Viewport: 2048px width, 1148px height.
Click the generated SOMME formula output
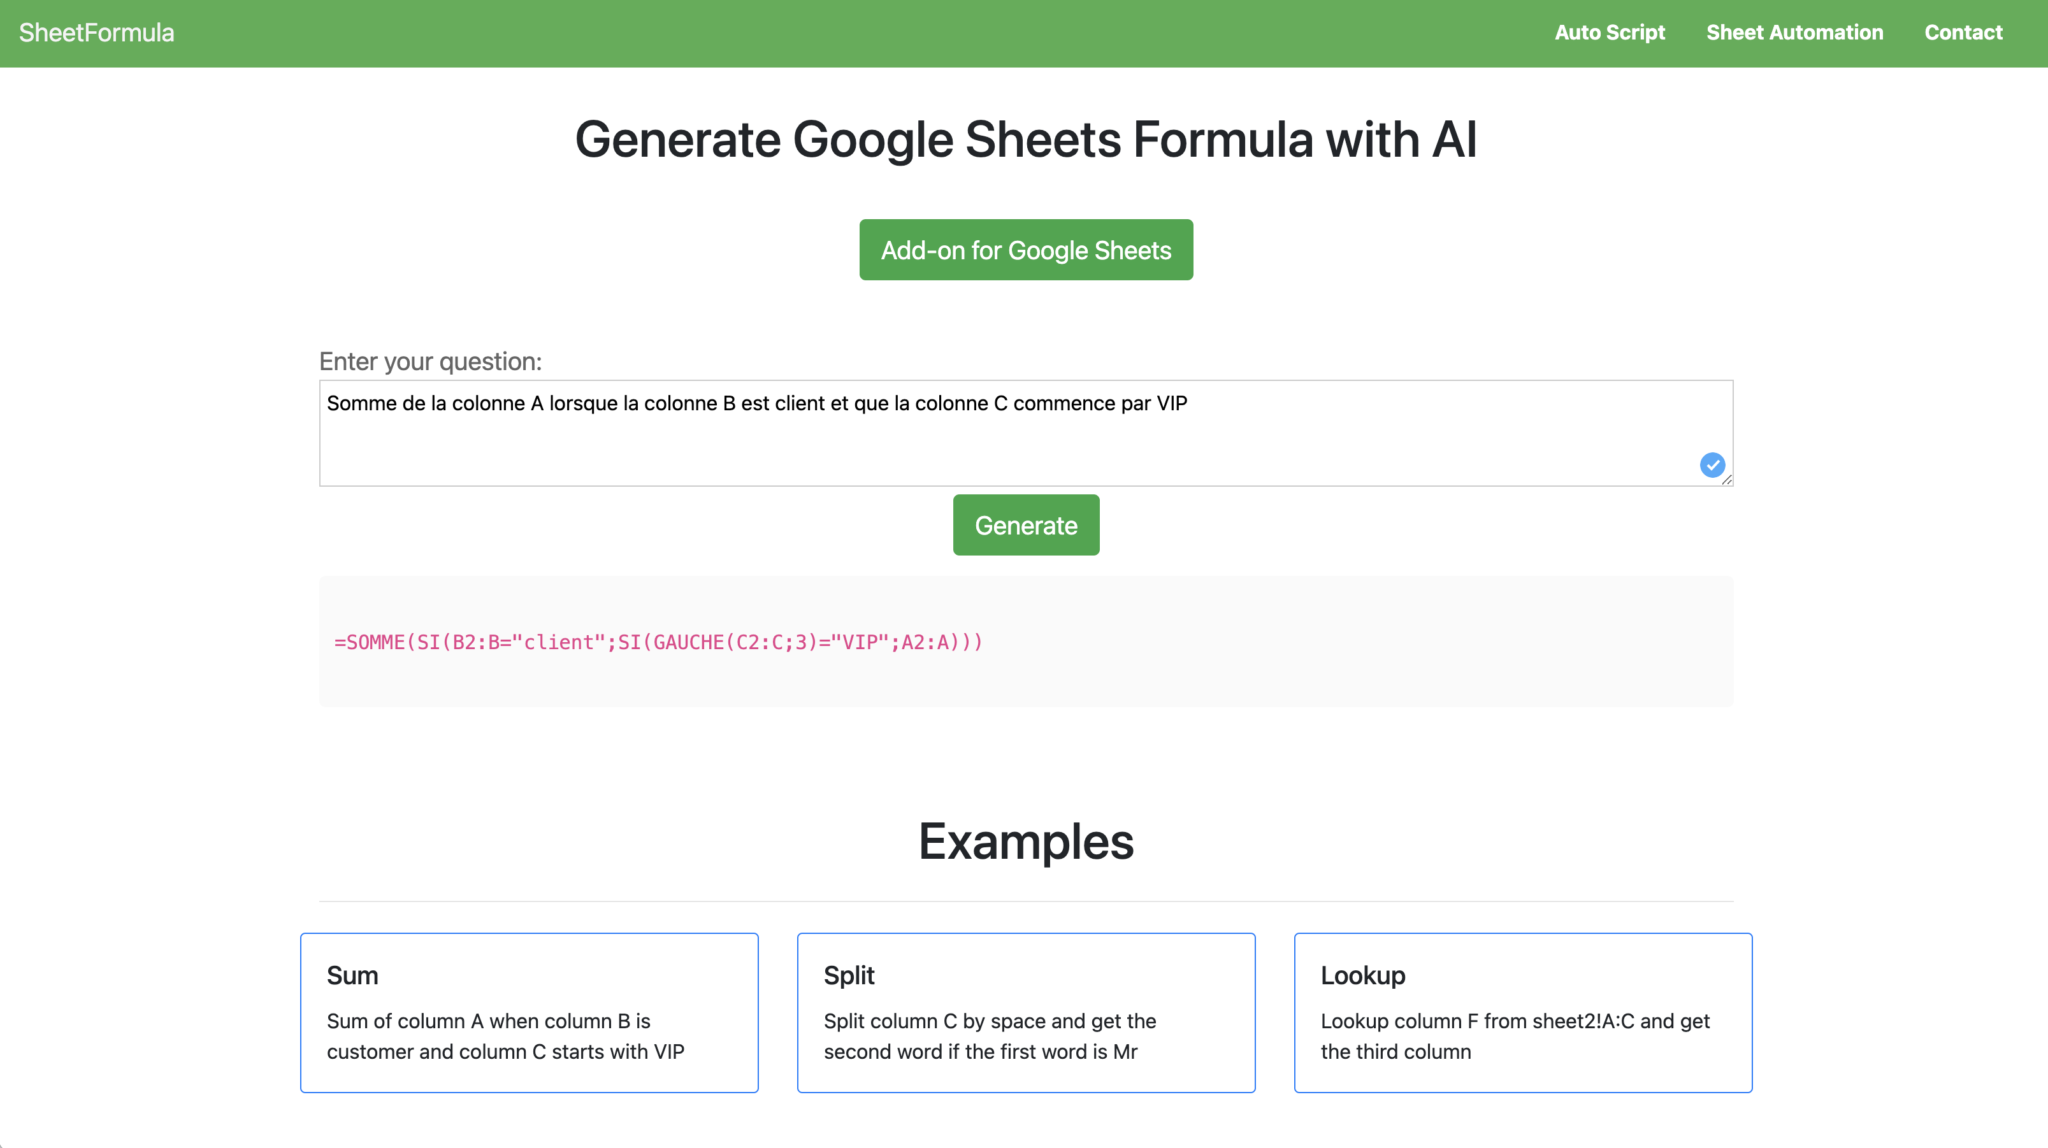(x=658, y=642)
